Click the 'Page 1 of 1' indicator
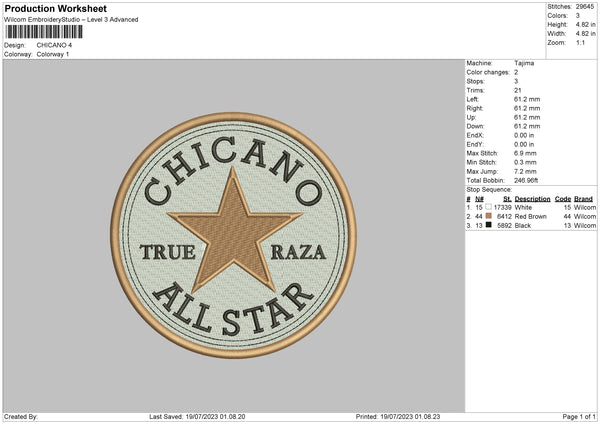 [579, 416]
